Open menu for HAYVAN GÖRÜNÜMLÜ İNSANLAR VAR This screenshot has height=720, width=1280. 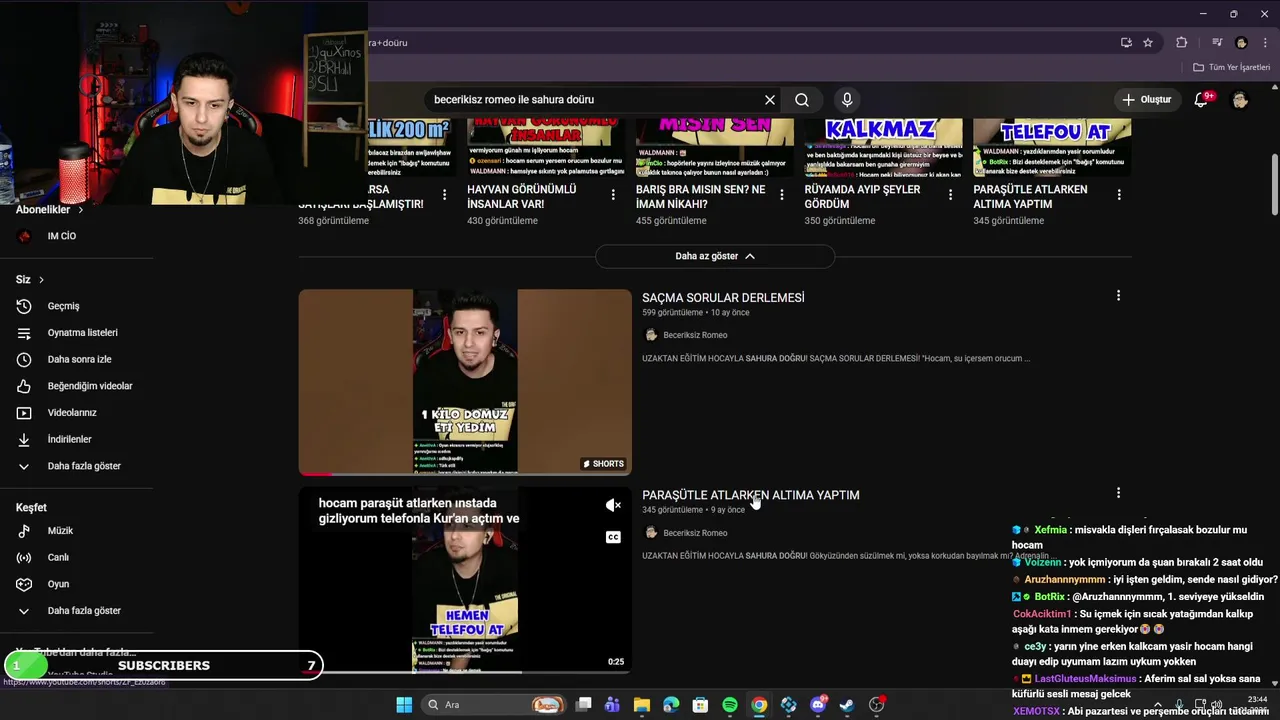[613, 195]
